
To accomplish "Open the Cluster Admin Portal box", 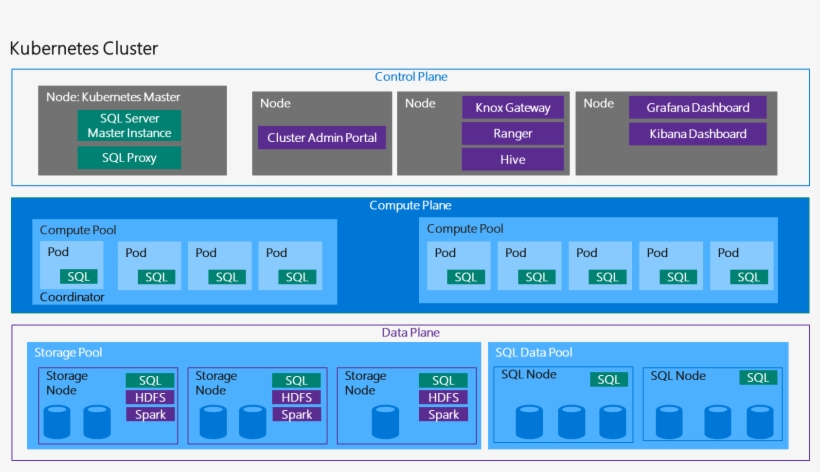I will 322,138.
